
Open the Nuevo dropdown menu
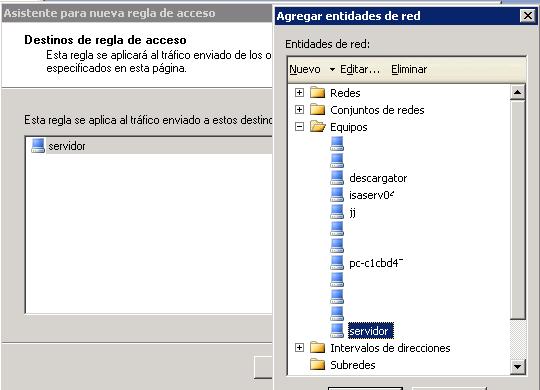(332, 69)
